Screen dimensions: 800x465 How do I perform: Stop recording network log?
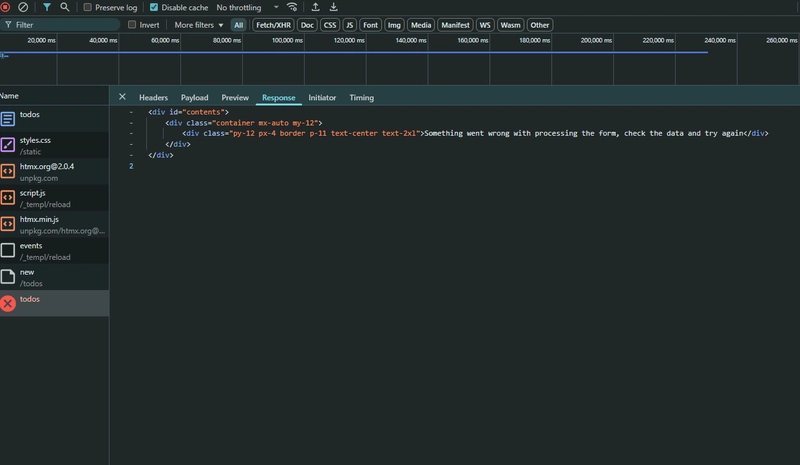point(5,7)
